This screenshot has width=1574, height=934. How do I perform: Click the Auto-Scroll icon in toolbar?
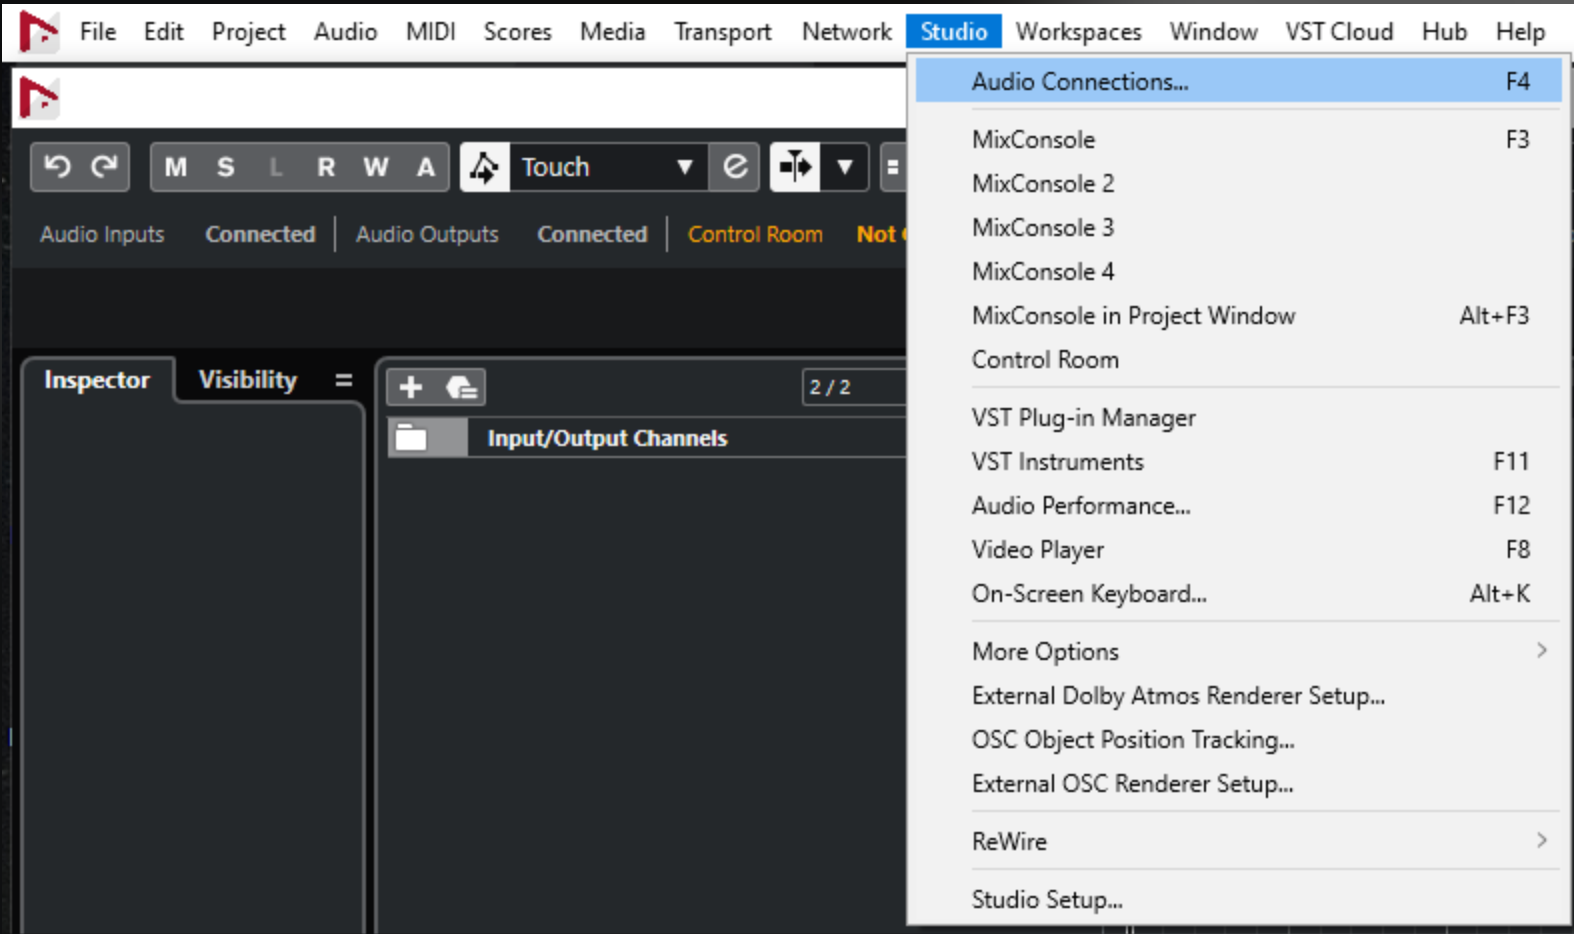click(795, 166)
